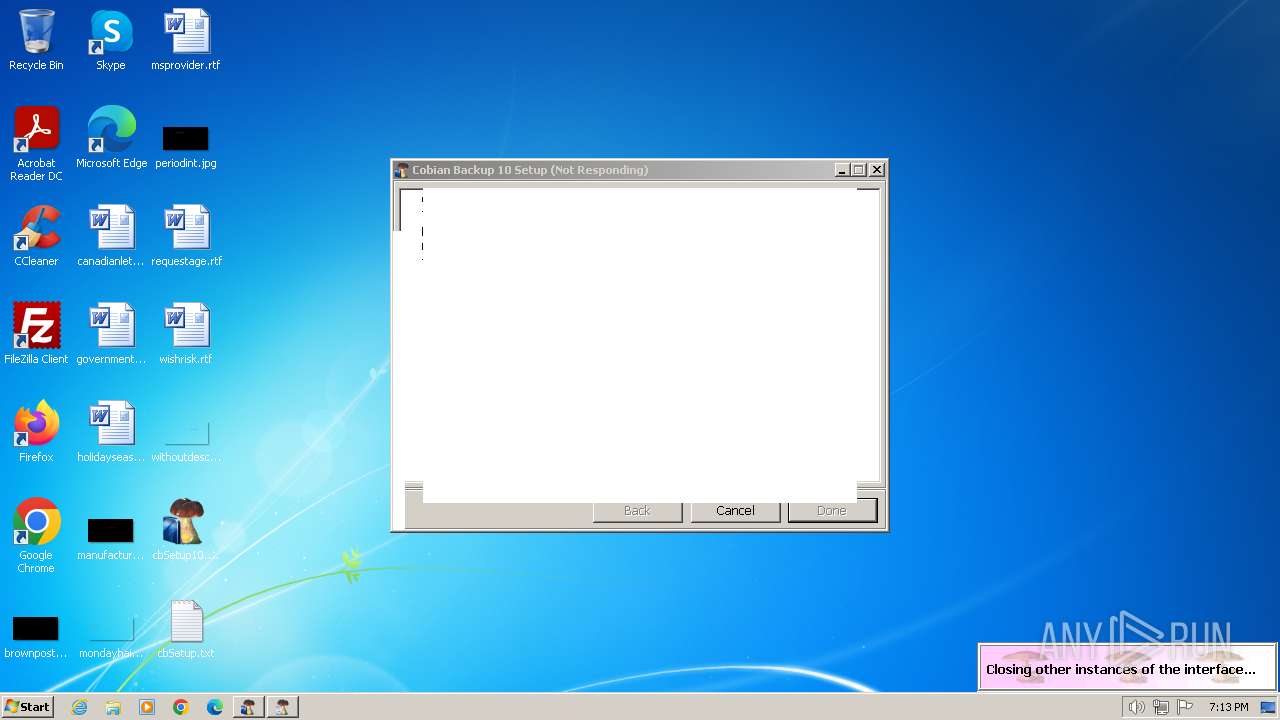
Task: Launch Google Chrome desktop shortcut
Action: (x=36, y=536)
